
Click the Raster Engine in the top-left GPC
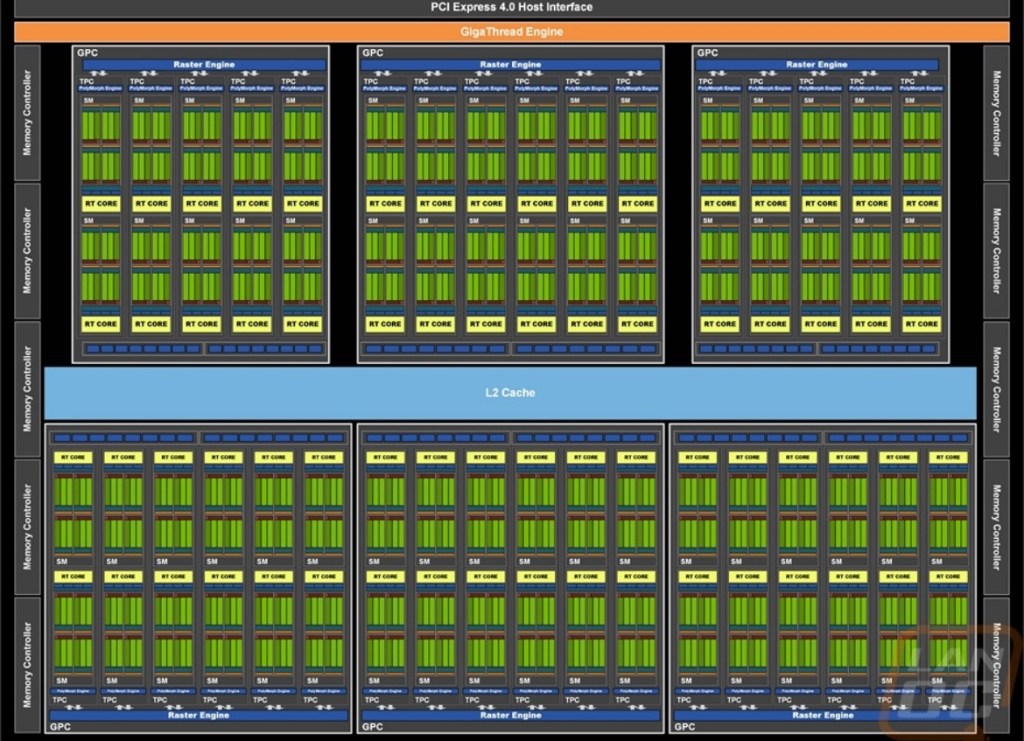coord(204,65)
